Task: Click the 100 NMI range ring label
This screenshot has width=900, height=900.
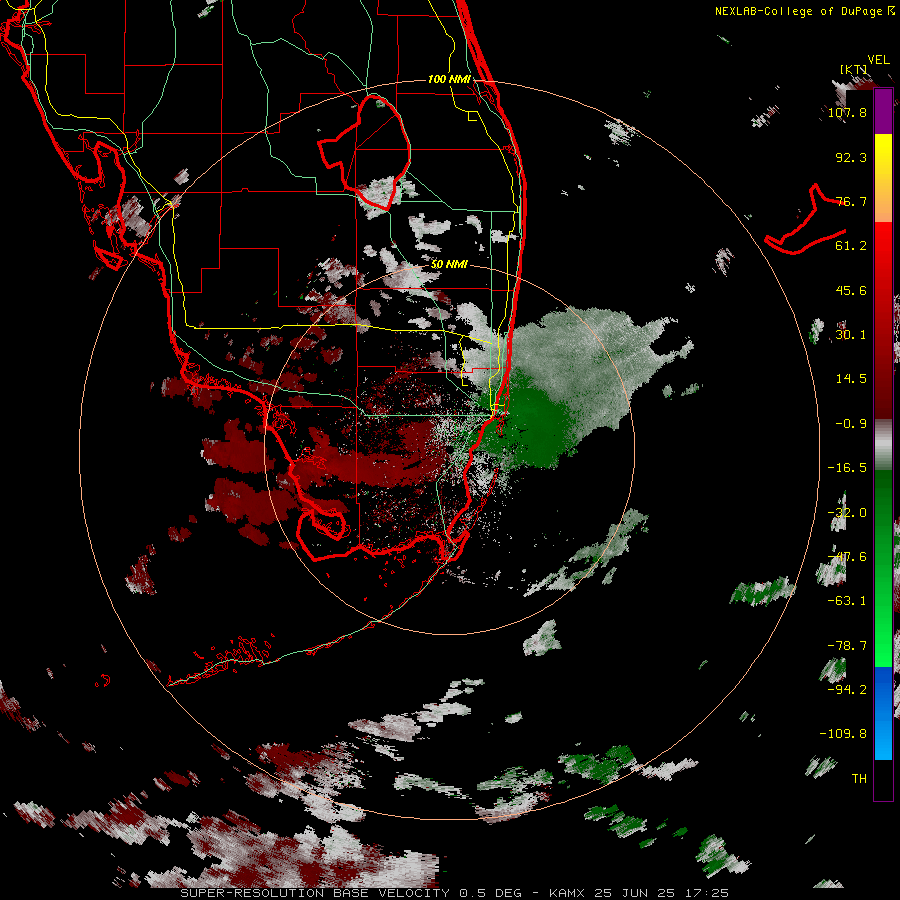Action: click(449, 79)
